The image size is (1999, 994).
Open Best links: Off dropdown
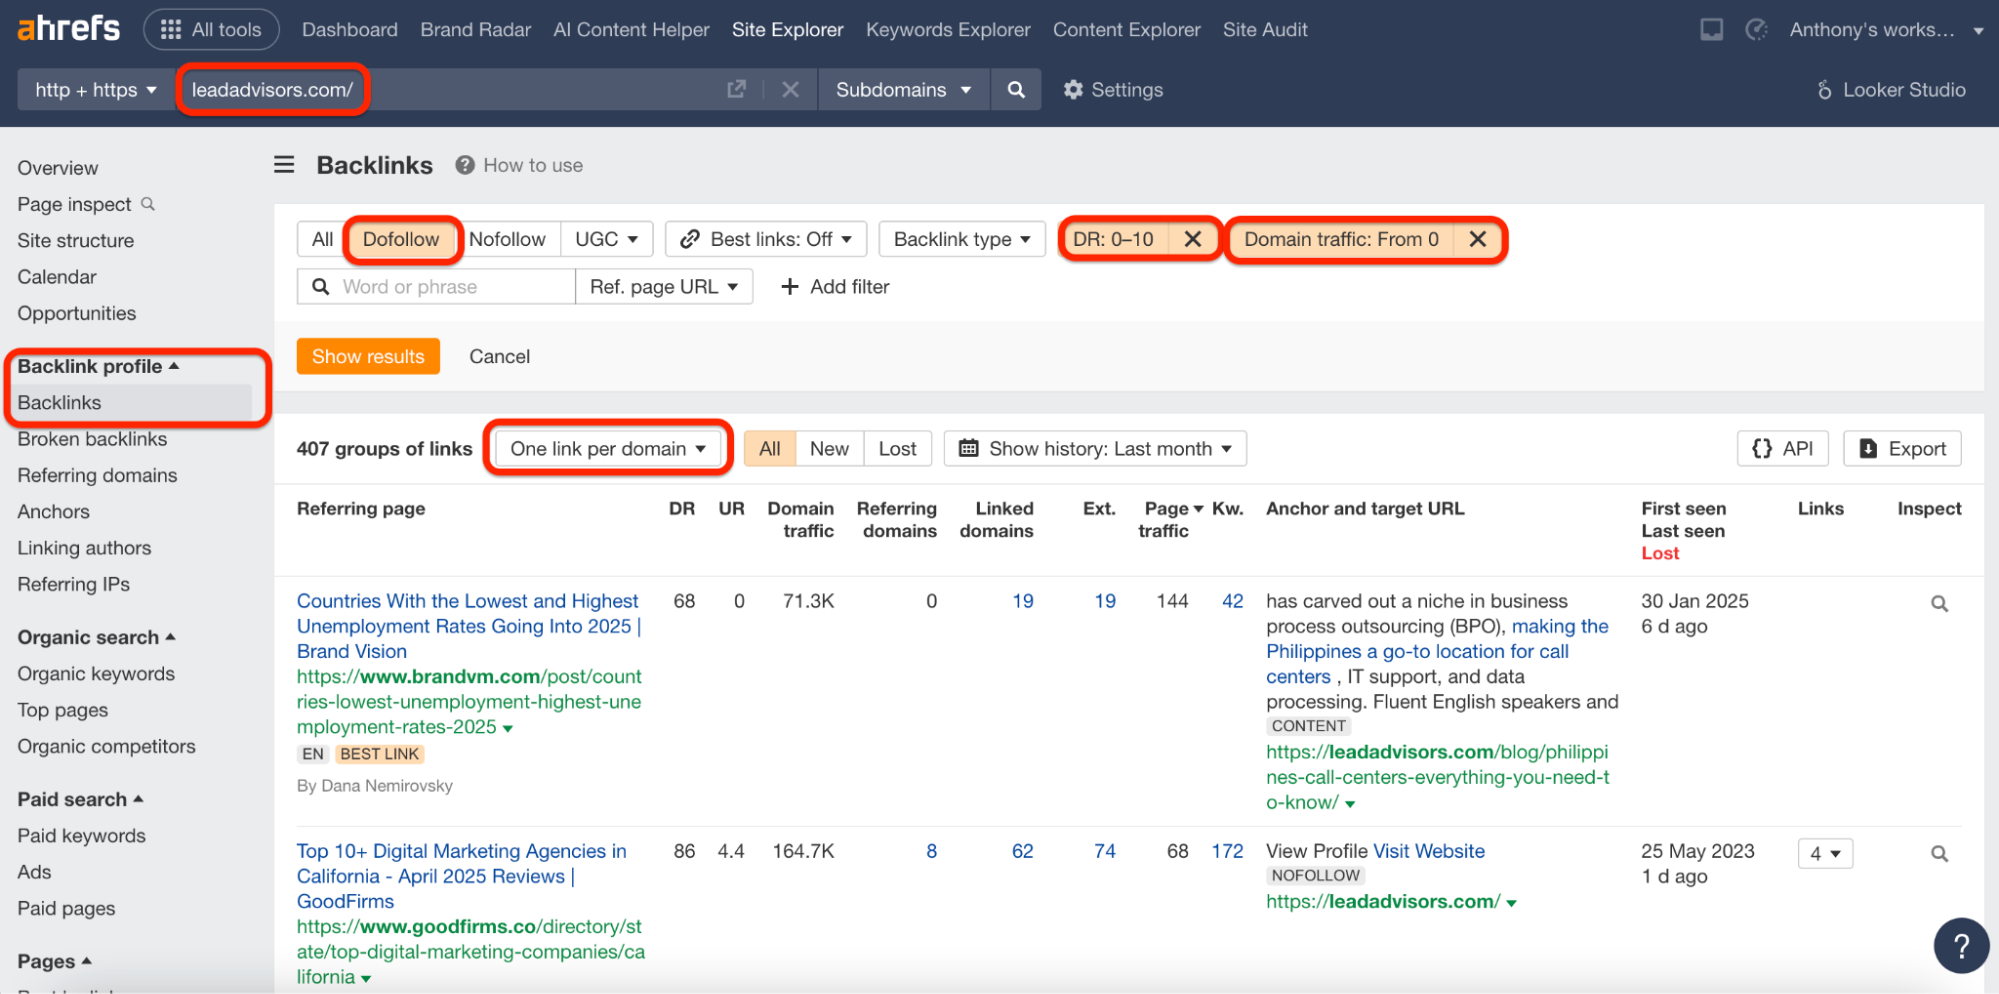pyautogui.click(x=766, y=239)
